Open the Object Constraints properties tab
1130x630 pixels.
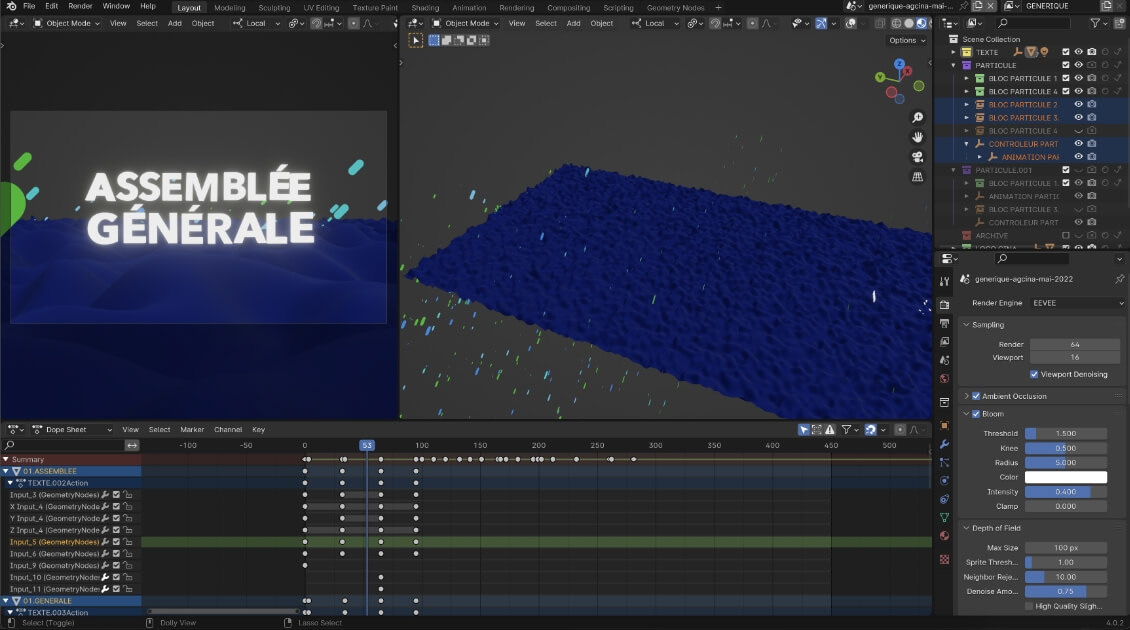point(944,499)
